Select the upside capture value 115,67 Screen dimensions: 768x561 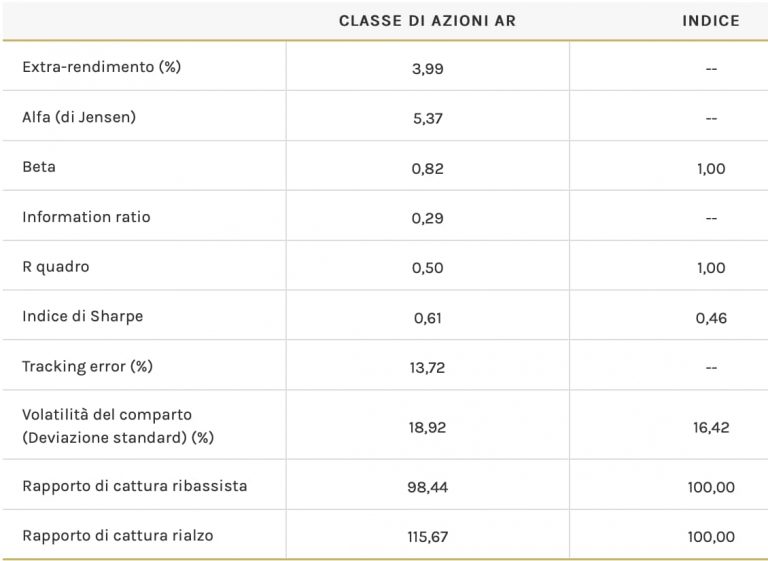(x=427, y=537)
